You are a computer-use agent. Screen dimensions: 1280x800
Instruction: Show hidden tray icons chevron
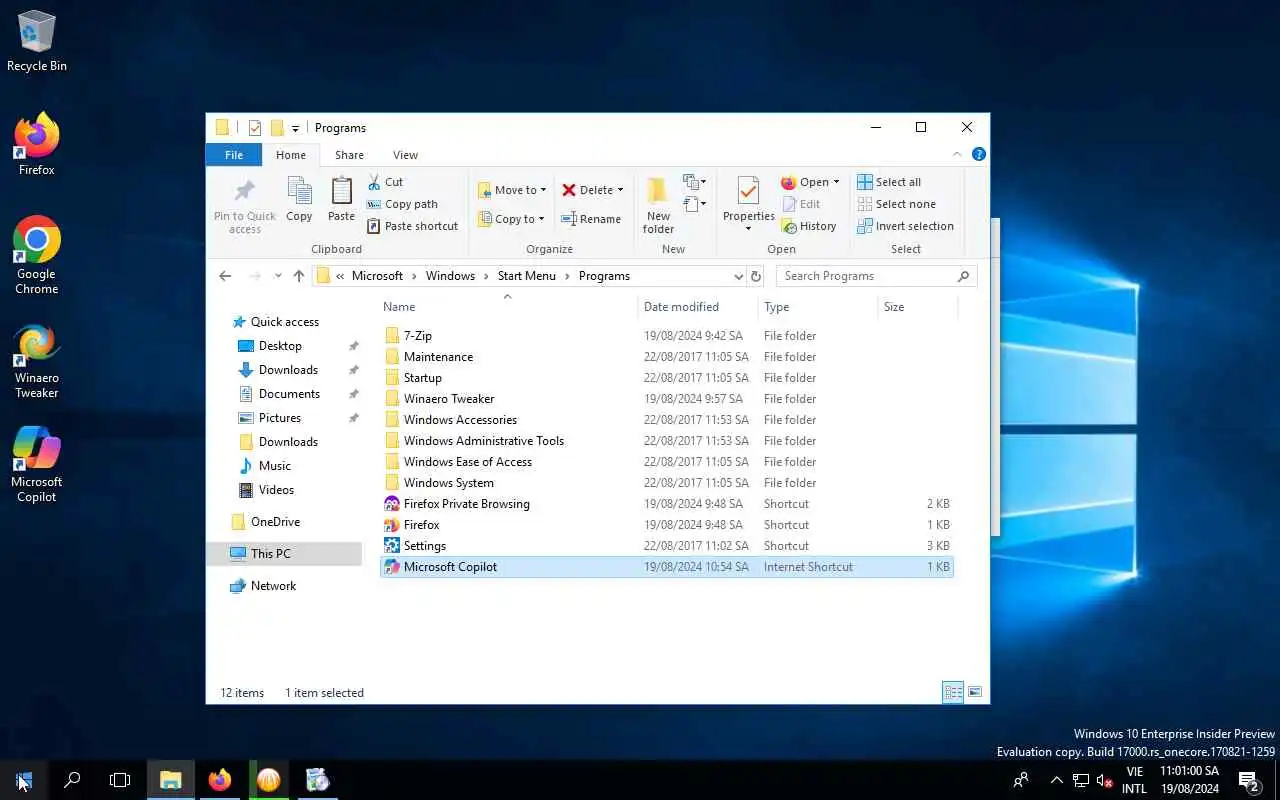pos(1056,780)
